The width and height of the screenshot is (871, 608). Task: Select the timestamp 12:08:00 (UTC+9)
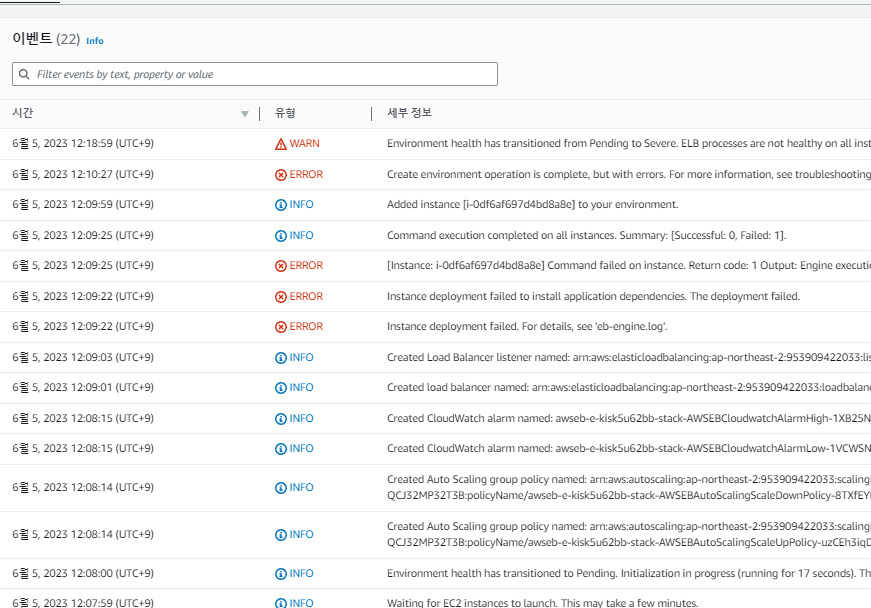click(83, 574)
